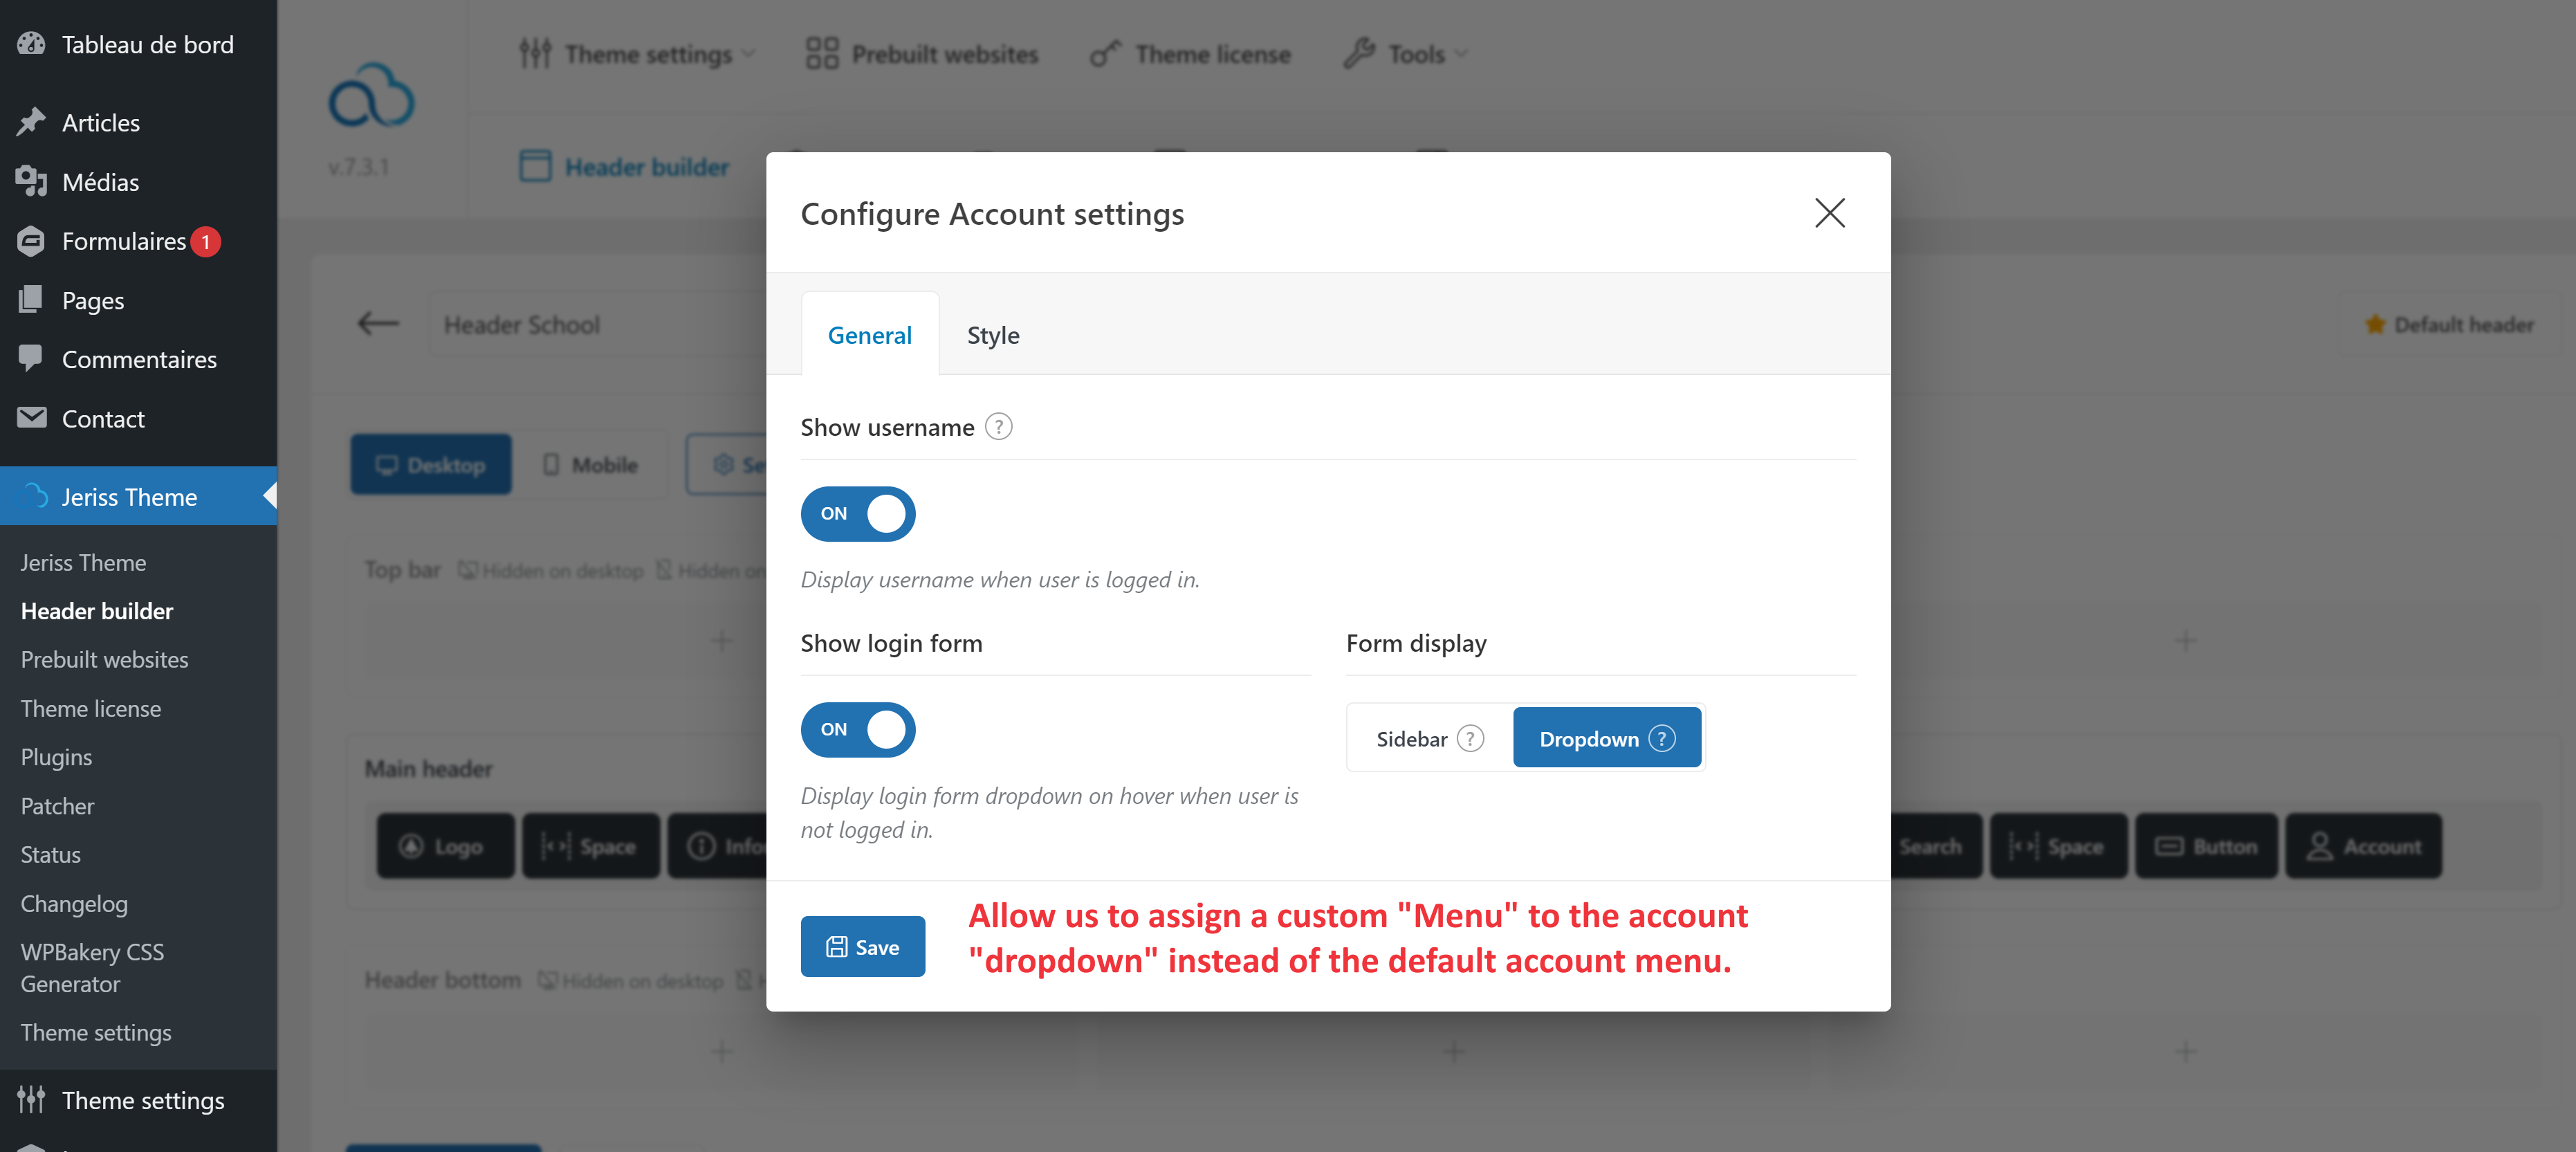Viewport: 2576px width, 1152px height.
Task: Click the Médias media icon
Action: tap(31, 181)
